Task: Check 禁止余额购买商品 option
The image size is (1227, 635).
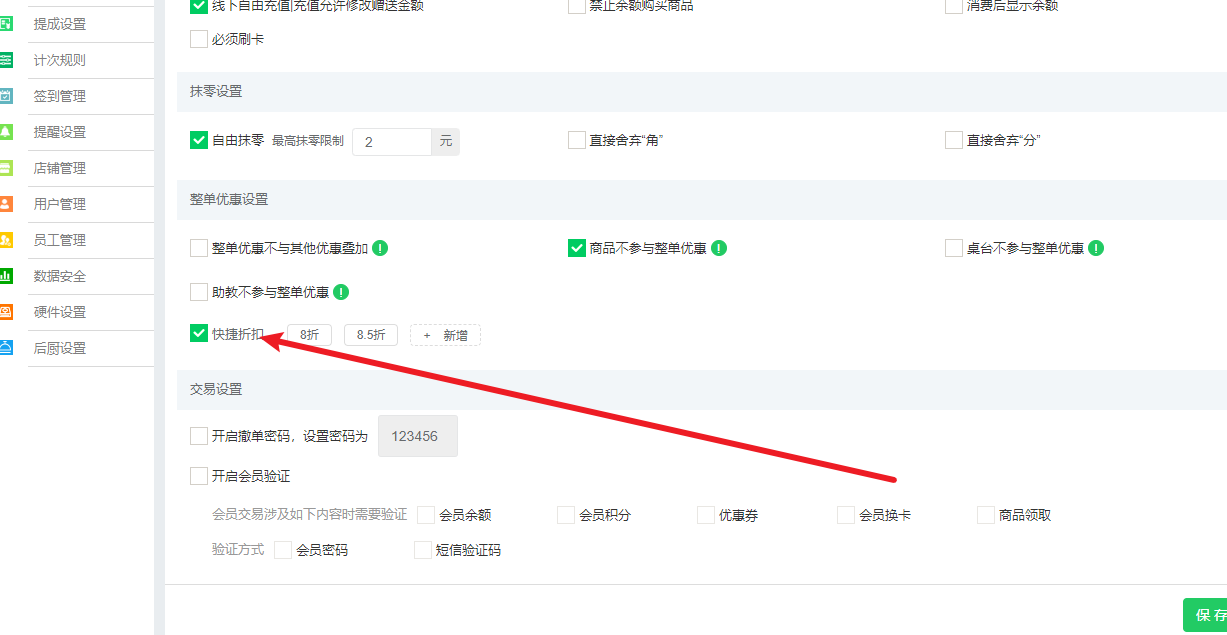Action: click(575, 6)
